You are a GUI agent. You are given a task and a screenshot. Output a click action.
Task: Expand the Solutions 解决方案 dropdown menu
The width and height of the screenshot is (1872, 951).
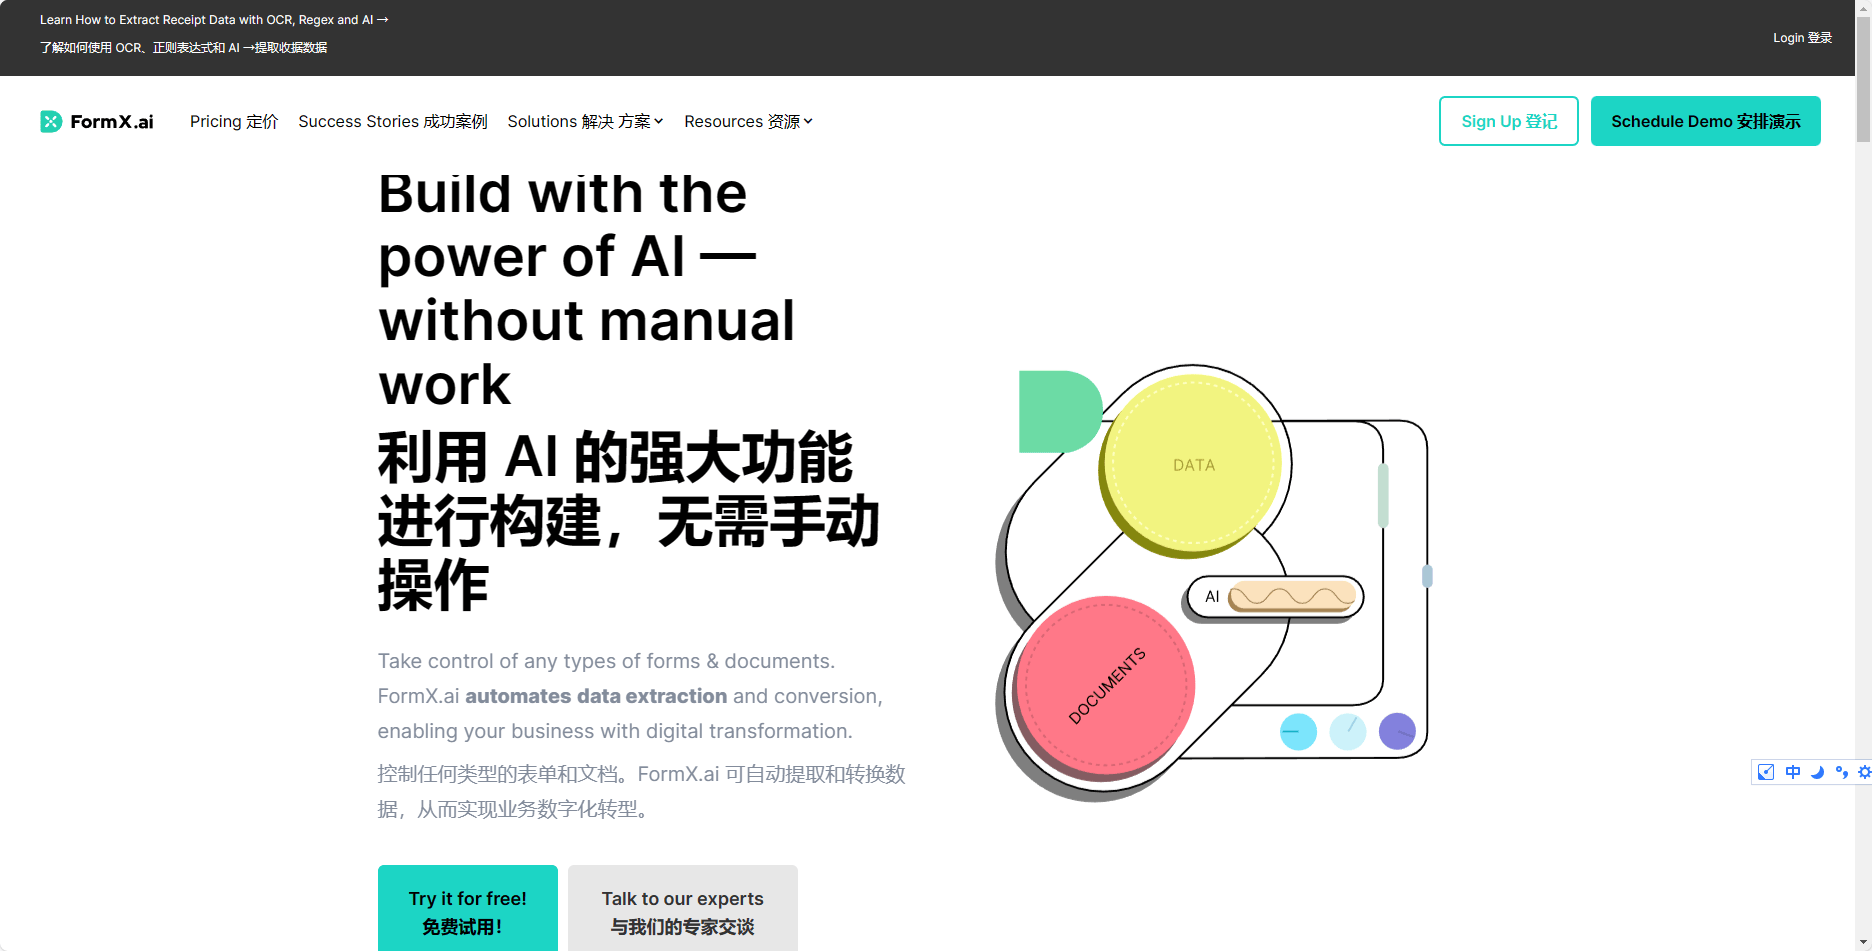[585, 121]
